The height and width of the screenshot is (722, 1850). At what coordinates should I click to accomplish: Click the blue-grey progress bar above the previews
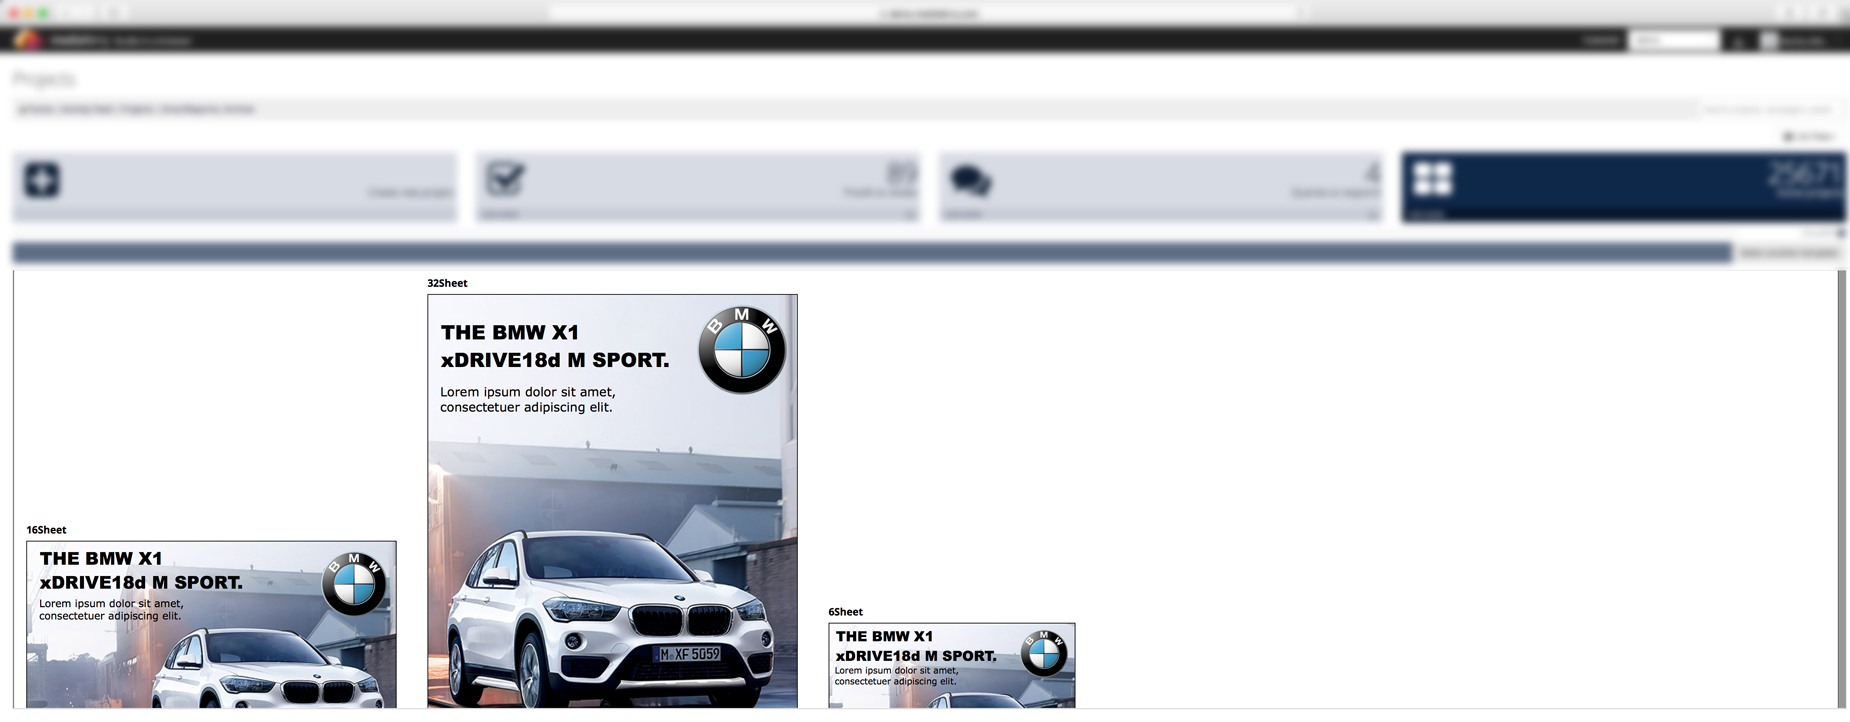[872, 253]
